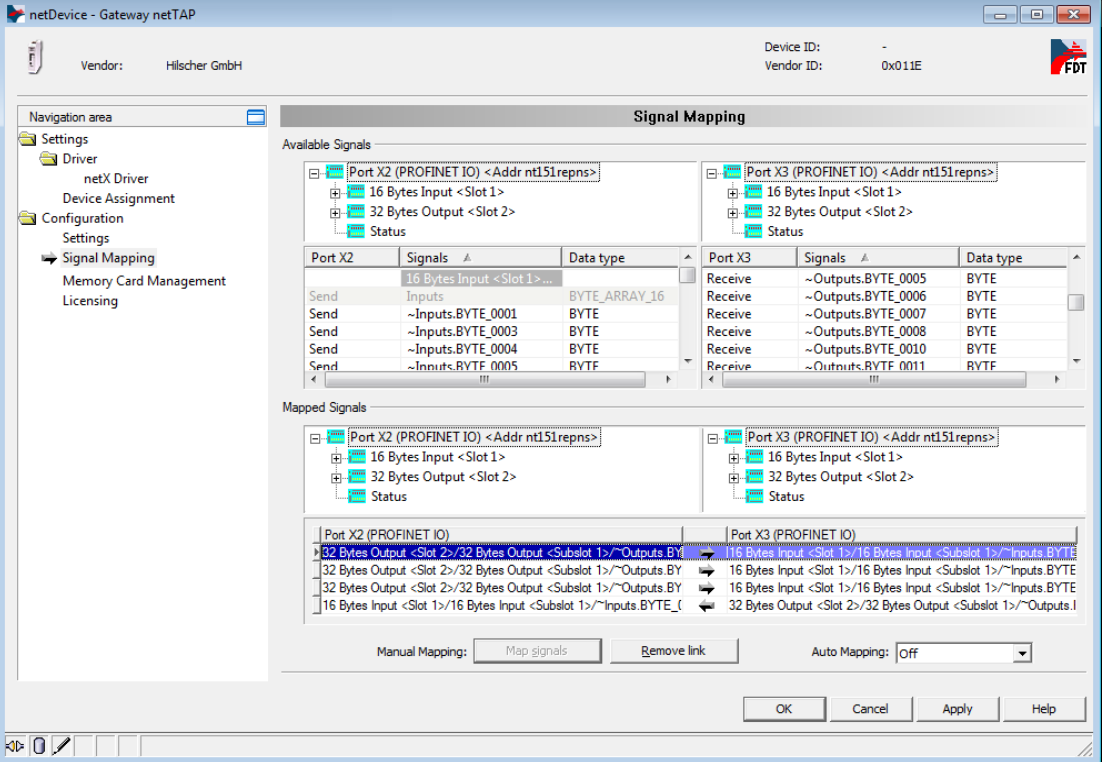1103x762 pixels.
Task: Select ~Outputs.BYTE_0006 signal row
Action: click(x=885, y=296)
